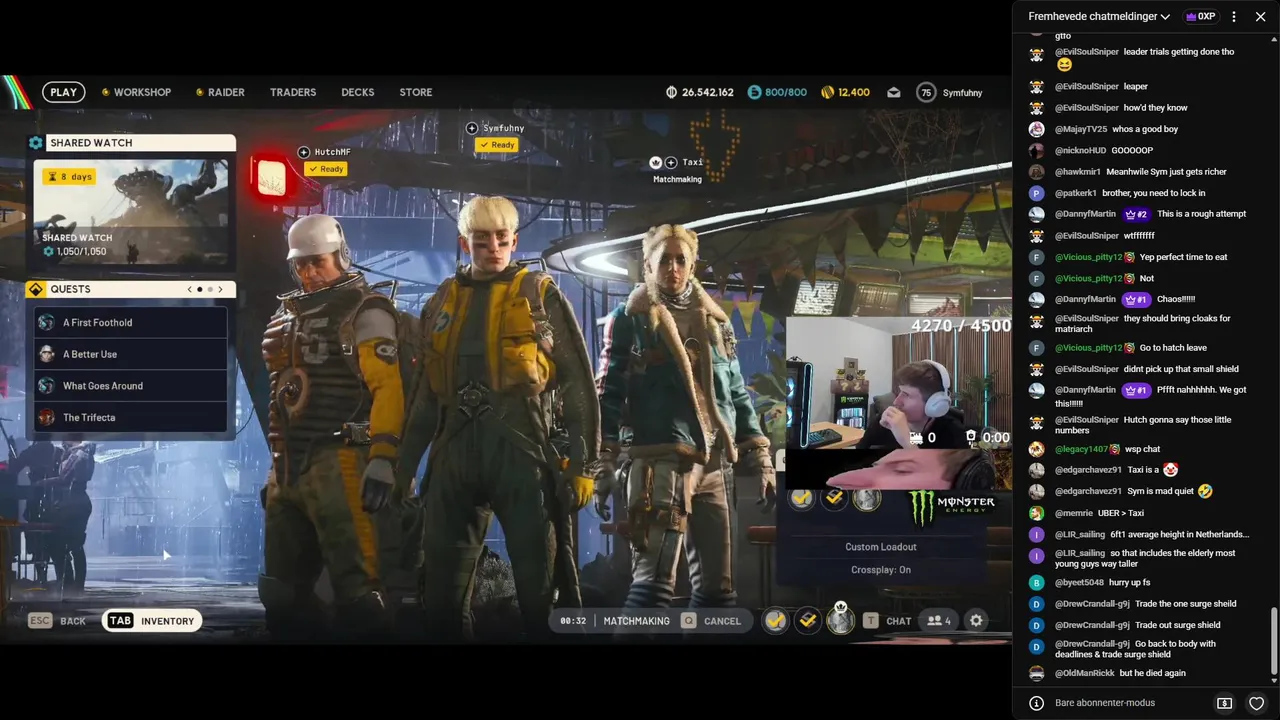This screenshot has width=1280, height=720.
Task: Click the ESC Back button
Action: pos(58,621)
